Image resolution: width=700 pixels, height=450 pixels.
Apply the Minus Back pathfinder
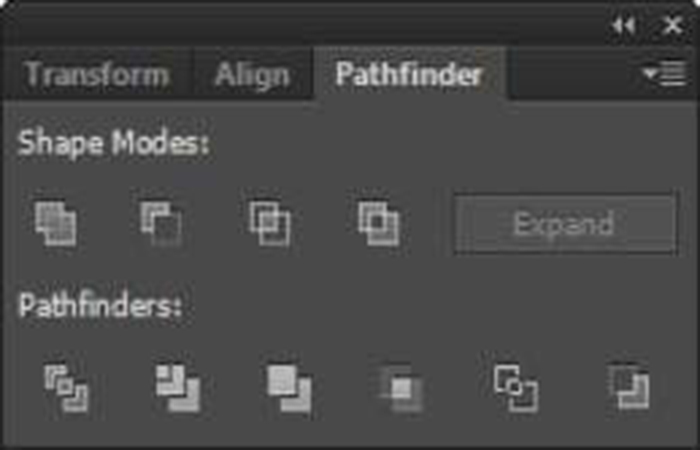point(629,388)
